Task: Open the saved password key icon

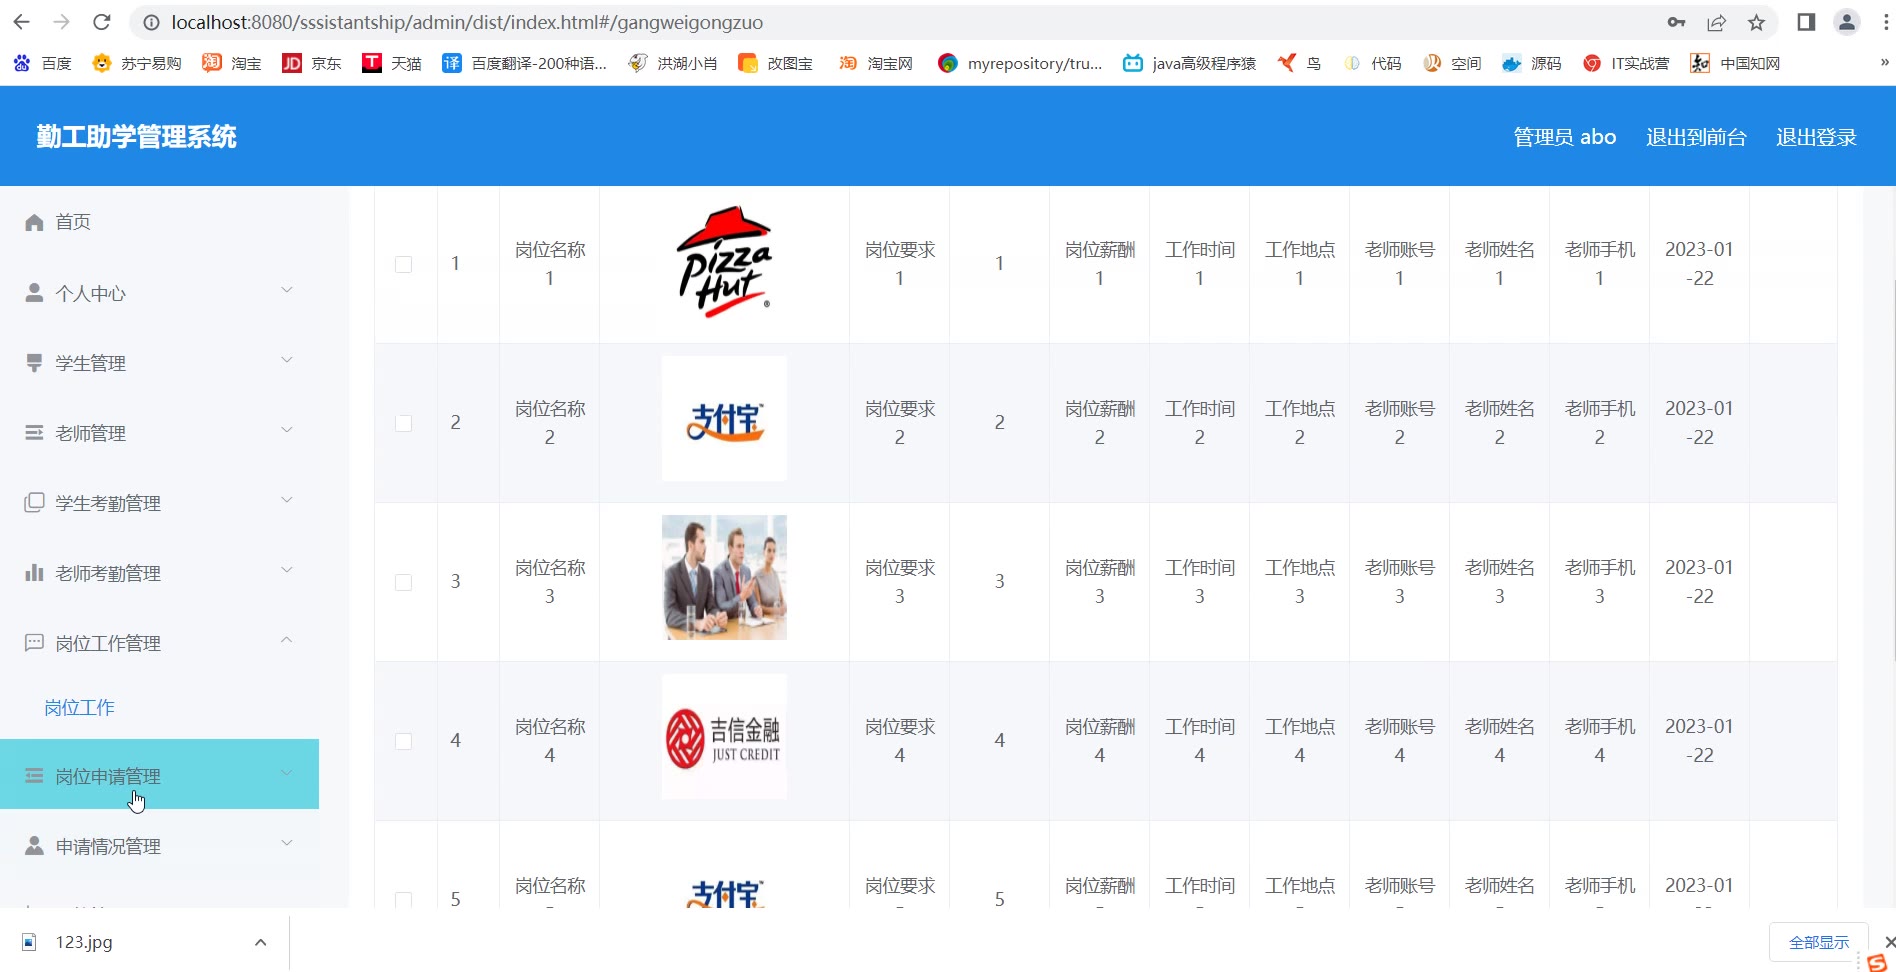Action: pyautogui.click(x=1676, y=22)
